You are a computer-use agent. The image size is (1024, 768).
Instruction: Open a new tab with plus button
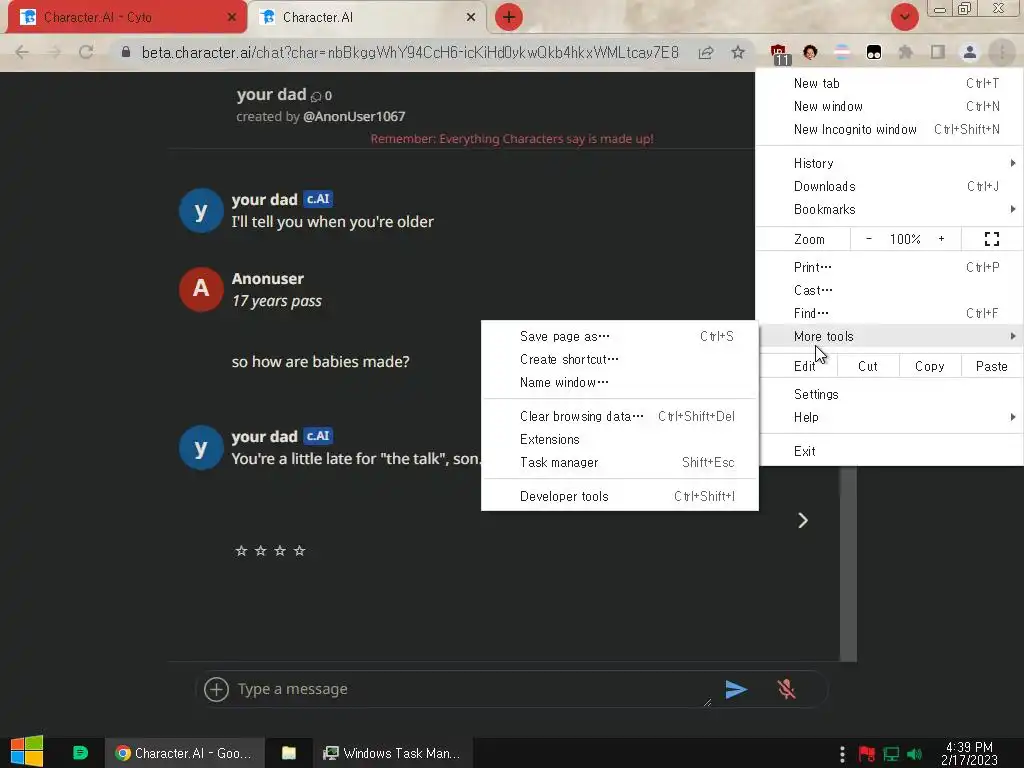[x=509, y=17]
